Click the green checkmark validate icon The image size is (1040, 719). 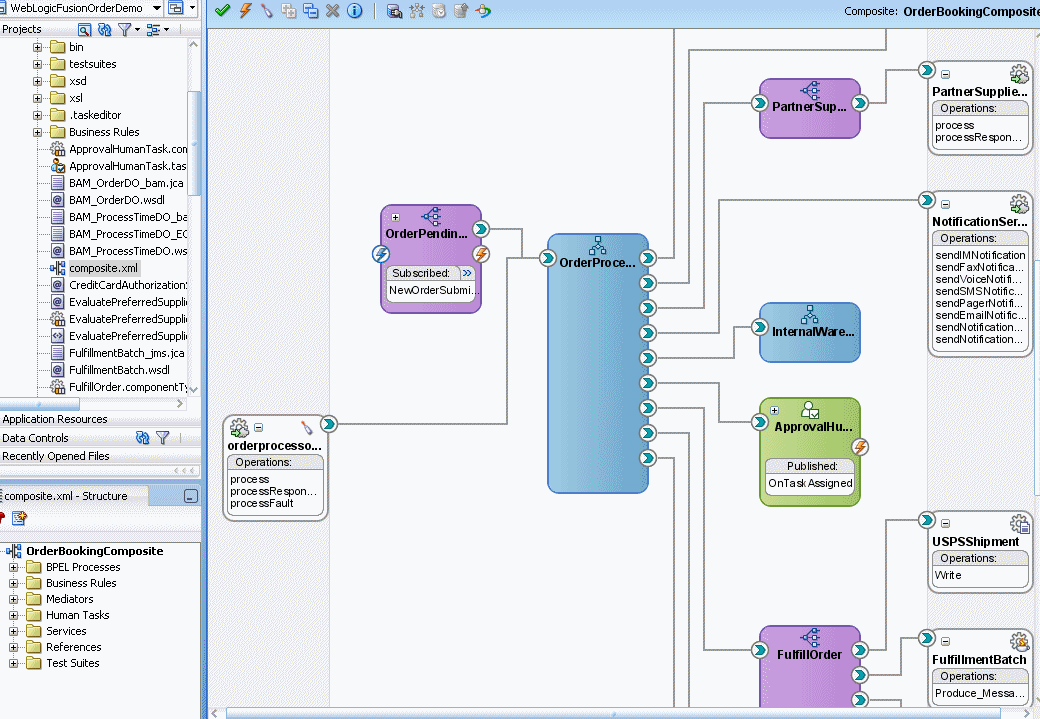[x=222, y=11]
